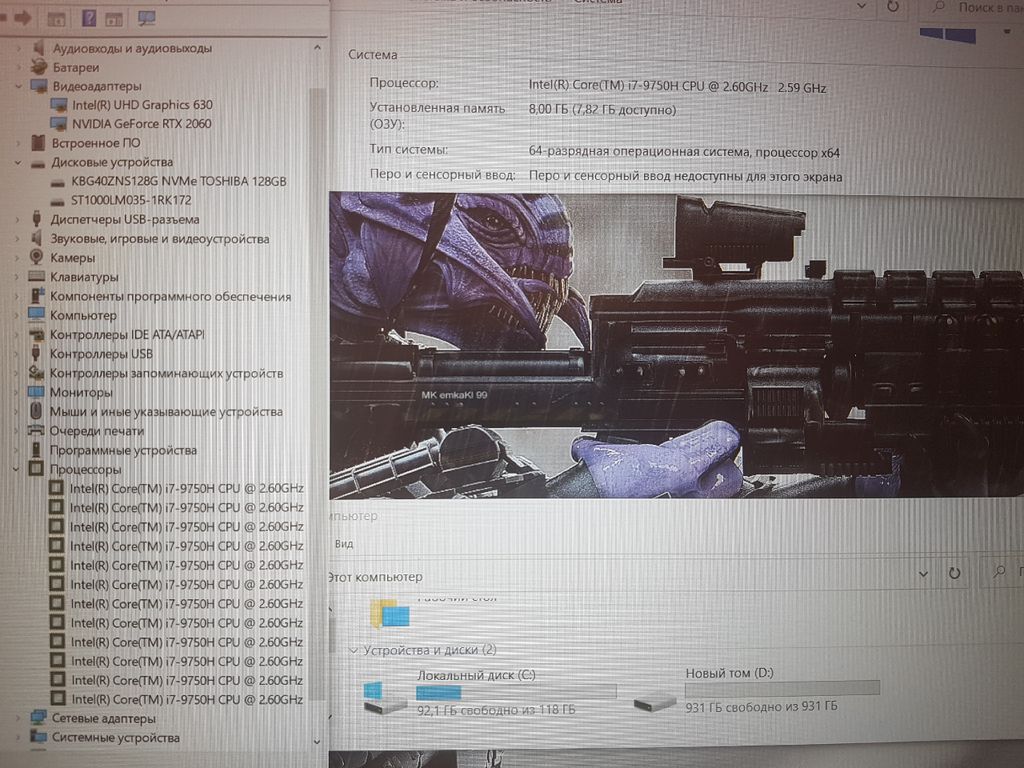1024x768 pixels.
Task: Open the address dropdown chevron in Система window
Action: point(861,7)
